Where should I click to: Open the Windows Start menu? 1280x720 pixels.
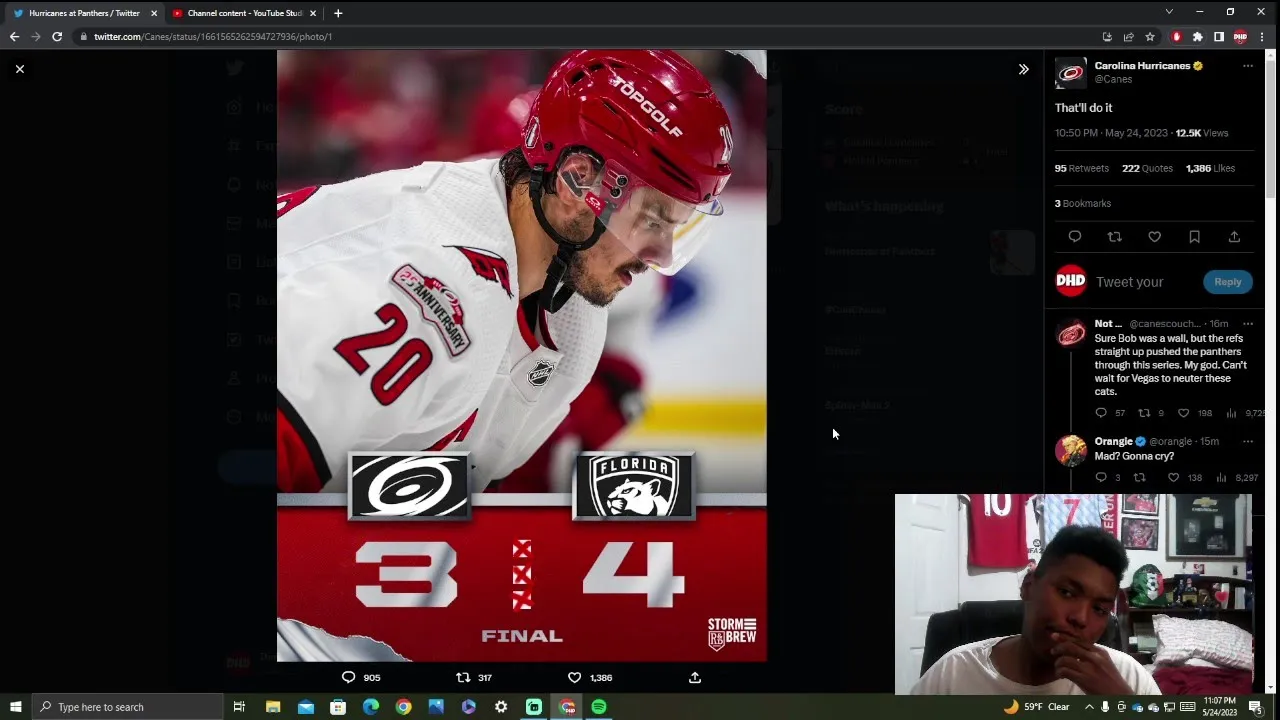coord(15,707)
